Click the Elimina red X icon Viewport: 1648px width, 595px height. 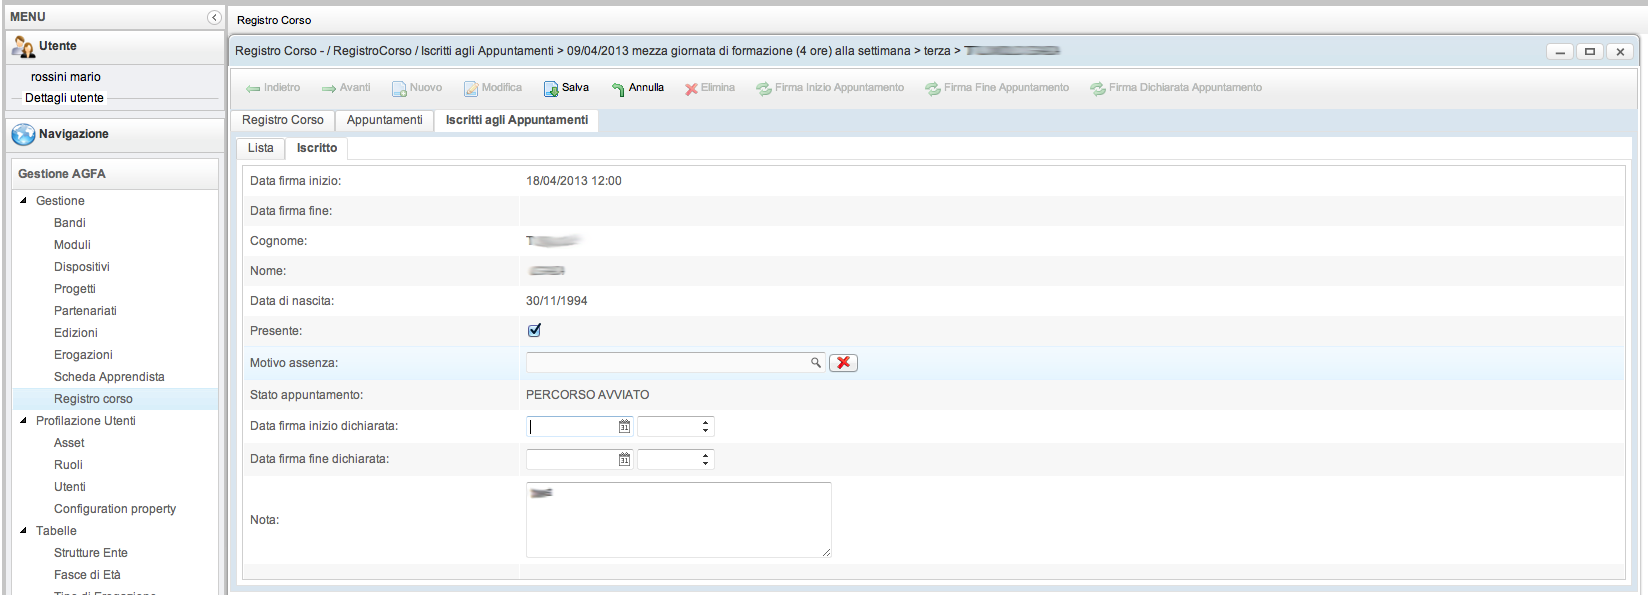pos(691,89)
